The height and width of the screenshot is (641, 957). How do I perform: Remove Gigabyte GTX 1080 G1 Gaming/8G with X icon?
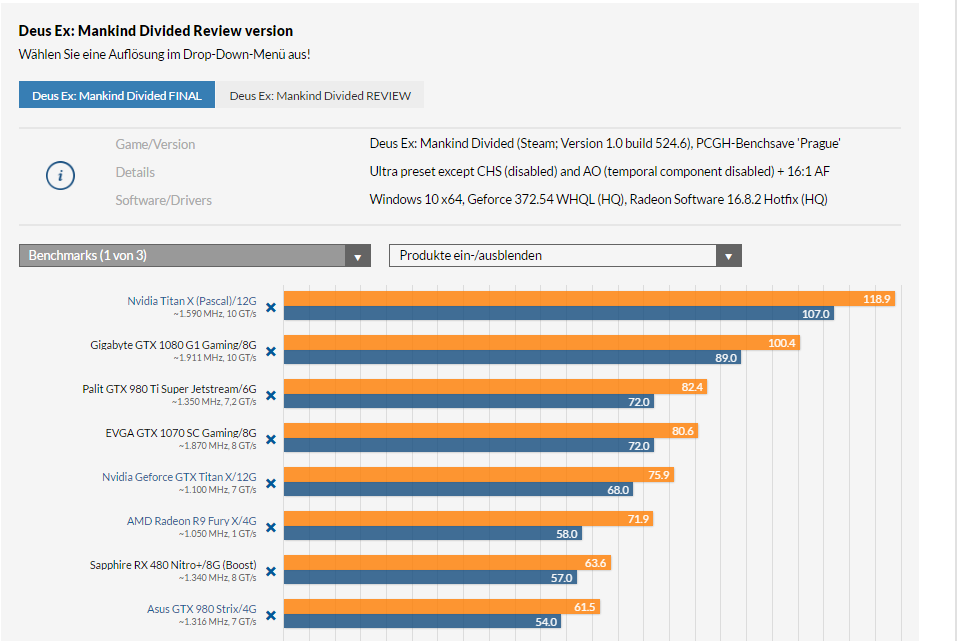click(x=271, y=352)
